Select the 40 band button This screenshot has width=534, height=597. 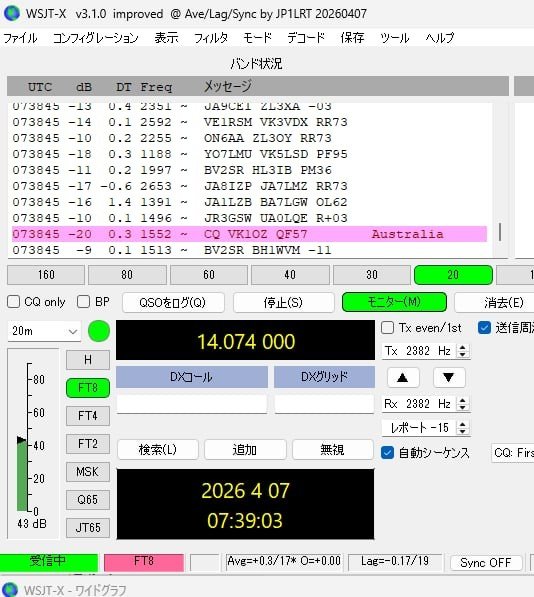[x=290, y=275]
